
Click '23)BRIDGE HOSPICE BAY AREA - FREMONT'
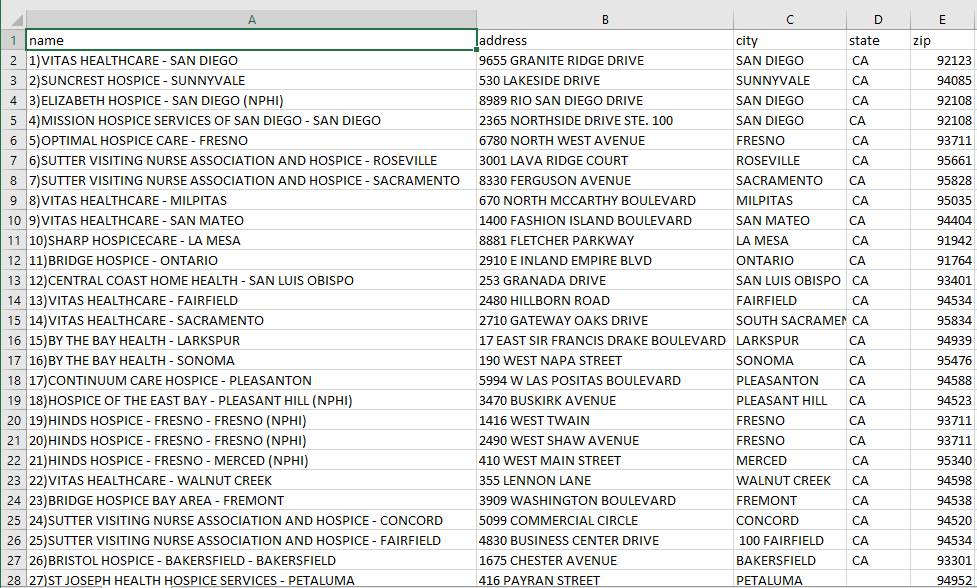tap(252, 500)
